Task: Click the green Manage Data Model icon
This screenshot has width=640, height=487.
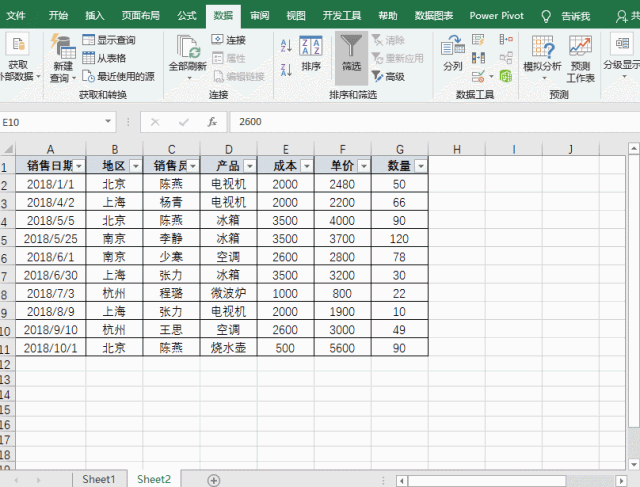Action: tap(506, 76)
